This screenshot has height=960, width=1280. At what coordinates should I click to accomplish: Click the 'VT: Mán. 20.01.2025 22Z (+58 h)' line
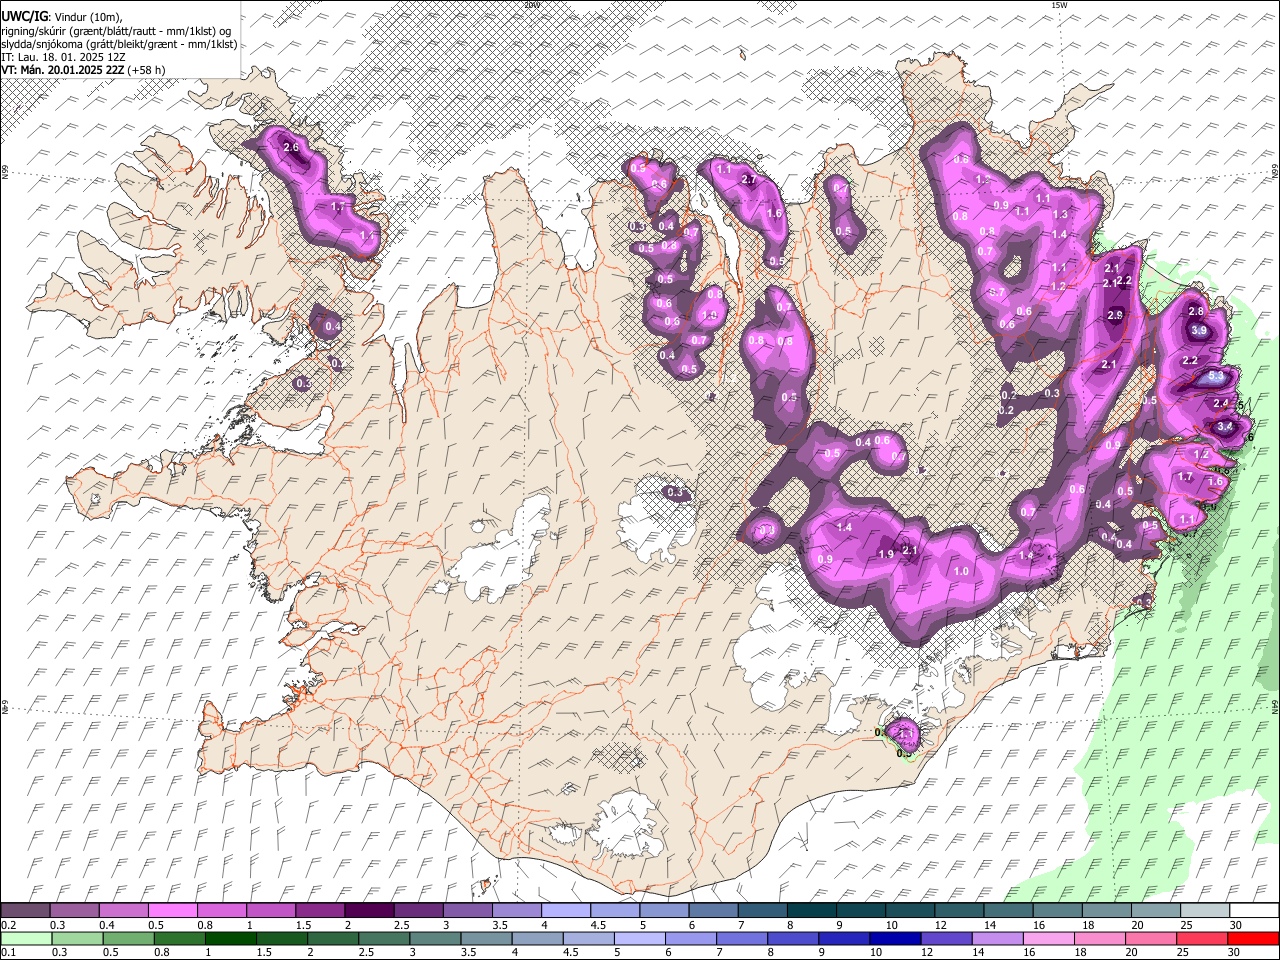(x=83, y=70)
